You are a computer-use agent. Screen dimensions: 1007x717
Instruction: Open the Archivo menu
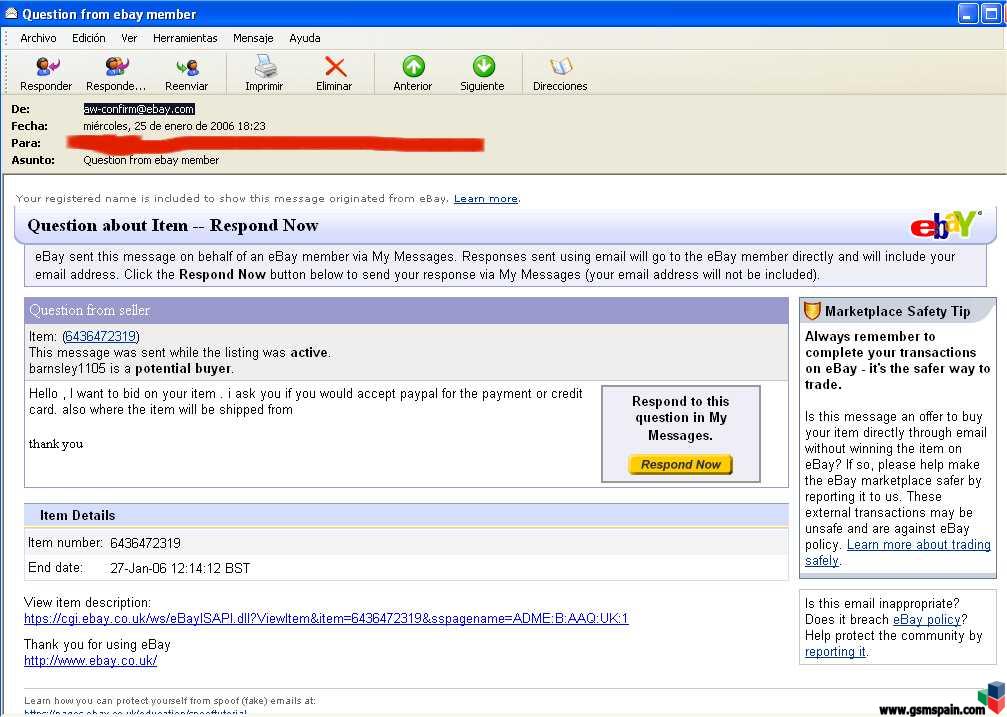coord(39,38)
